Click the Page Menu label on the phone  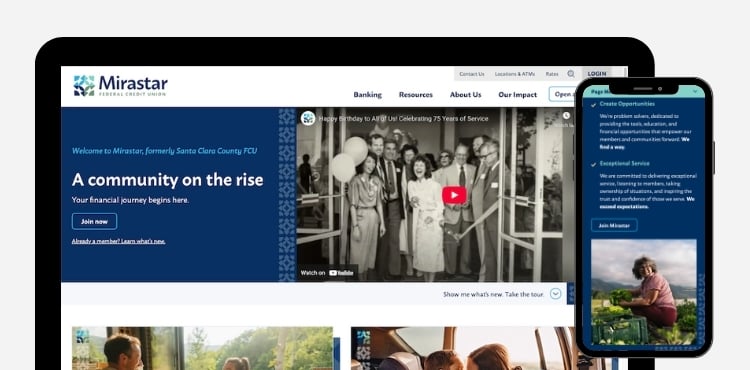pos(600,91)
